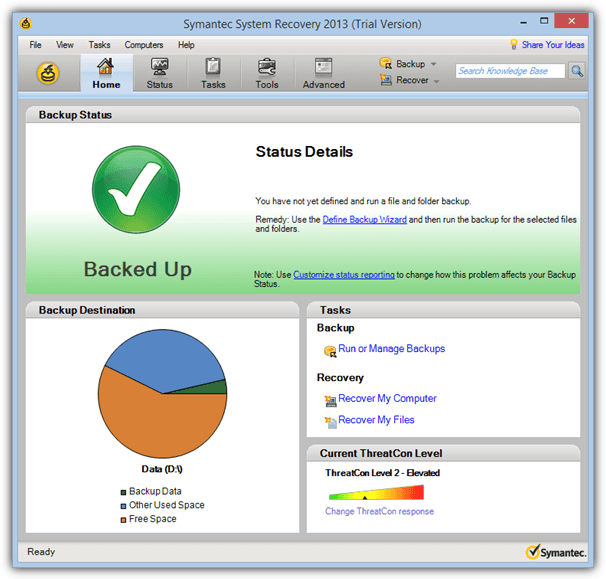Click the Recover My Files icon
Viewport: 606px width, 579px height.
[x=330, y=422]
